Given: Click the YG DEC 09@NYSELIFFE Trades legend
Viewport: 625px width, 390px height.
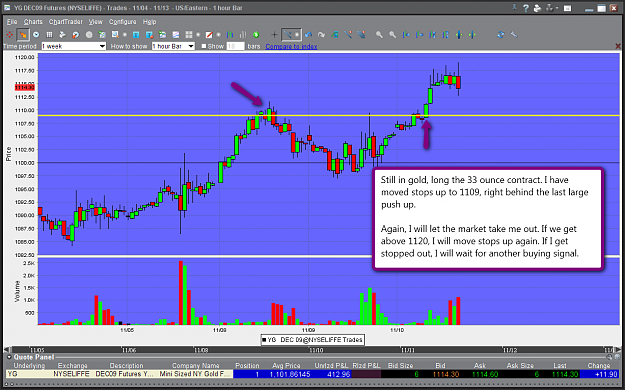Looking at the screenshot, I should pos(312,340).
